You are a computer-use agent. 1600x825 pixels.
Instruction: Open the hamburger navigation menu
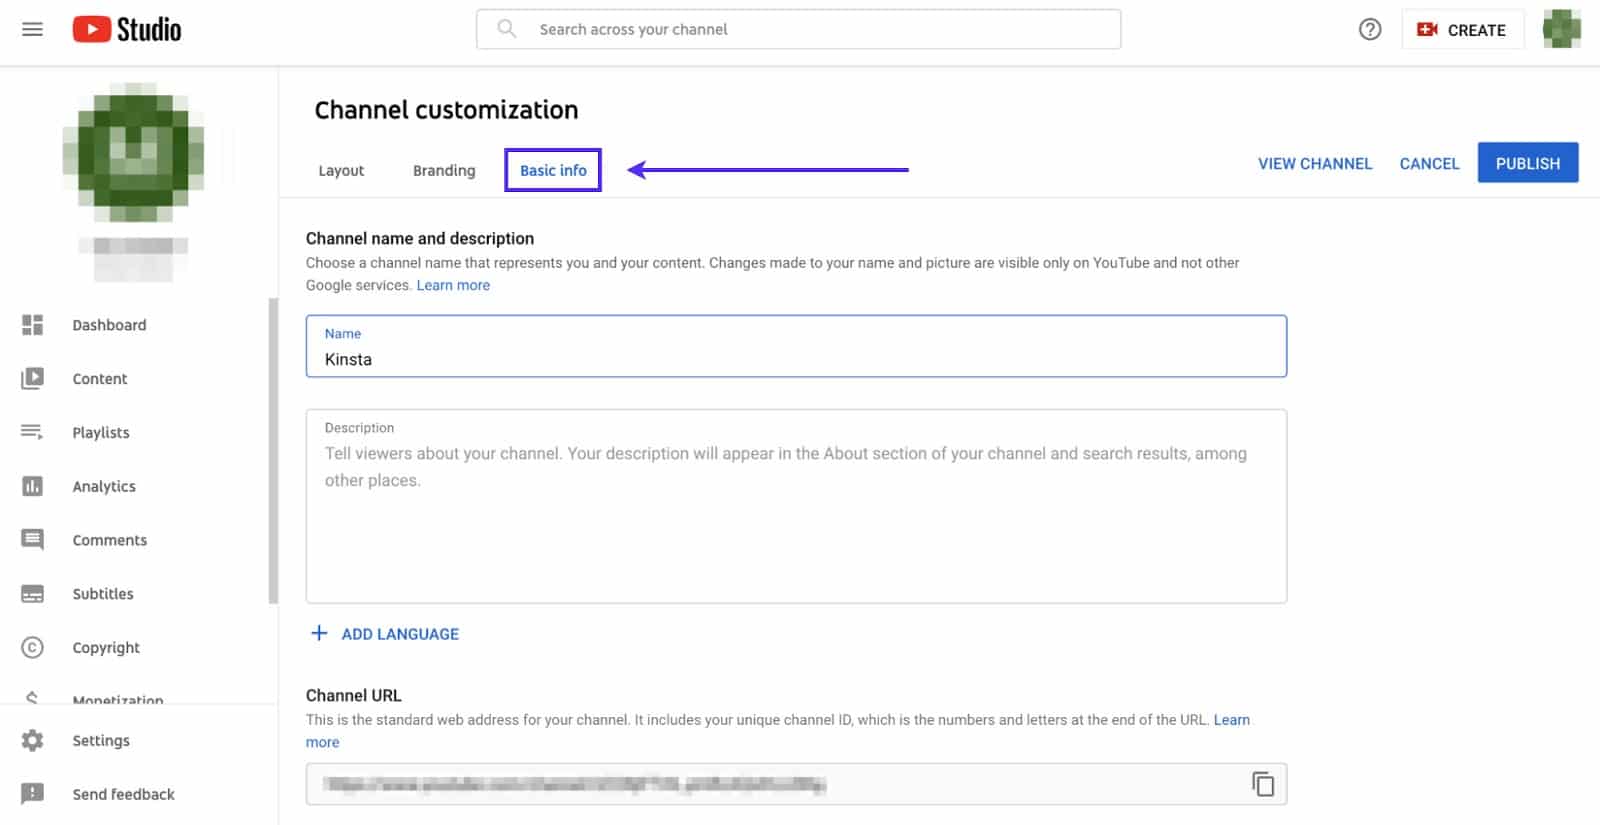click(32, 30)
